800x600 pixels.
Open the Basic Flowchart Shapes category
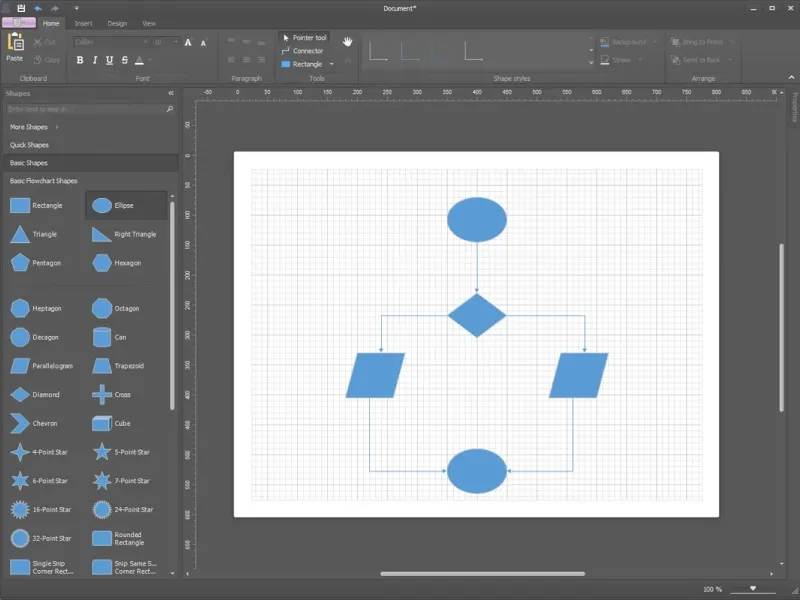click(x=44, y=181)
